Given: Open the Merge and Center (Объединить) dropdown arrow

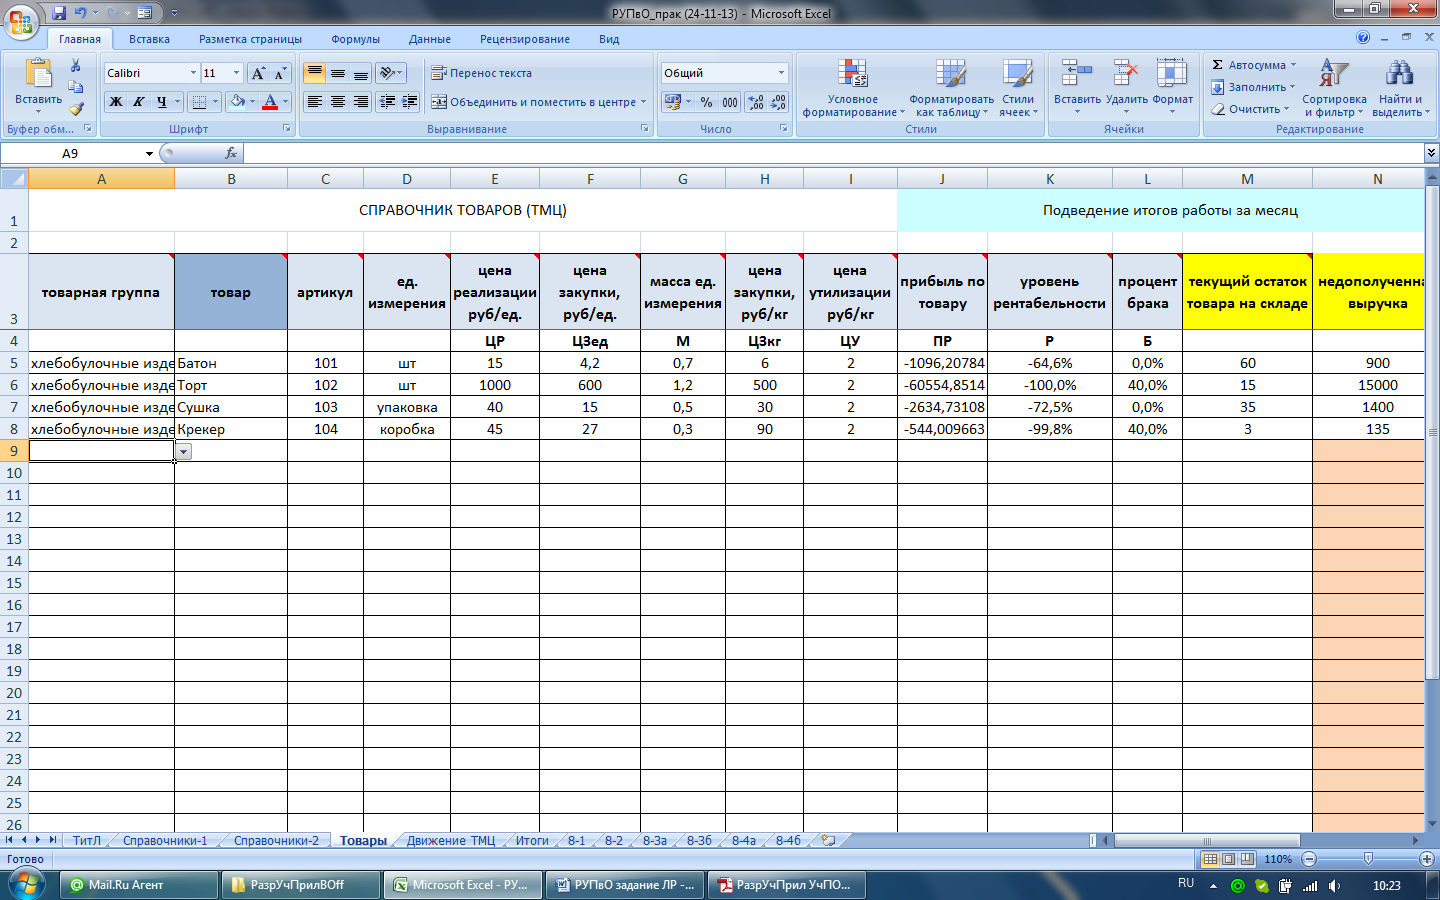Looking at the screenshot, I should point(643,102).
